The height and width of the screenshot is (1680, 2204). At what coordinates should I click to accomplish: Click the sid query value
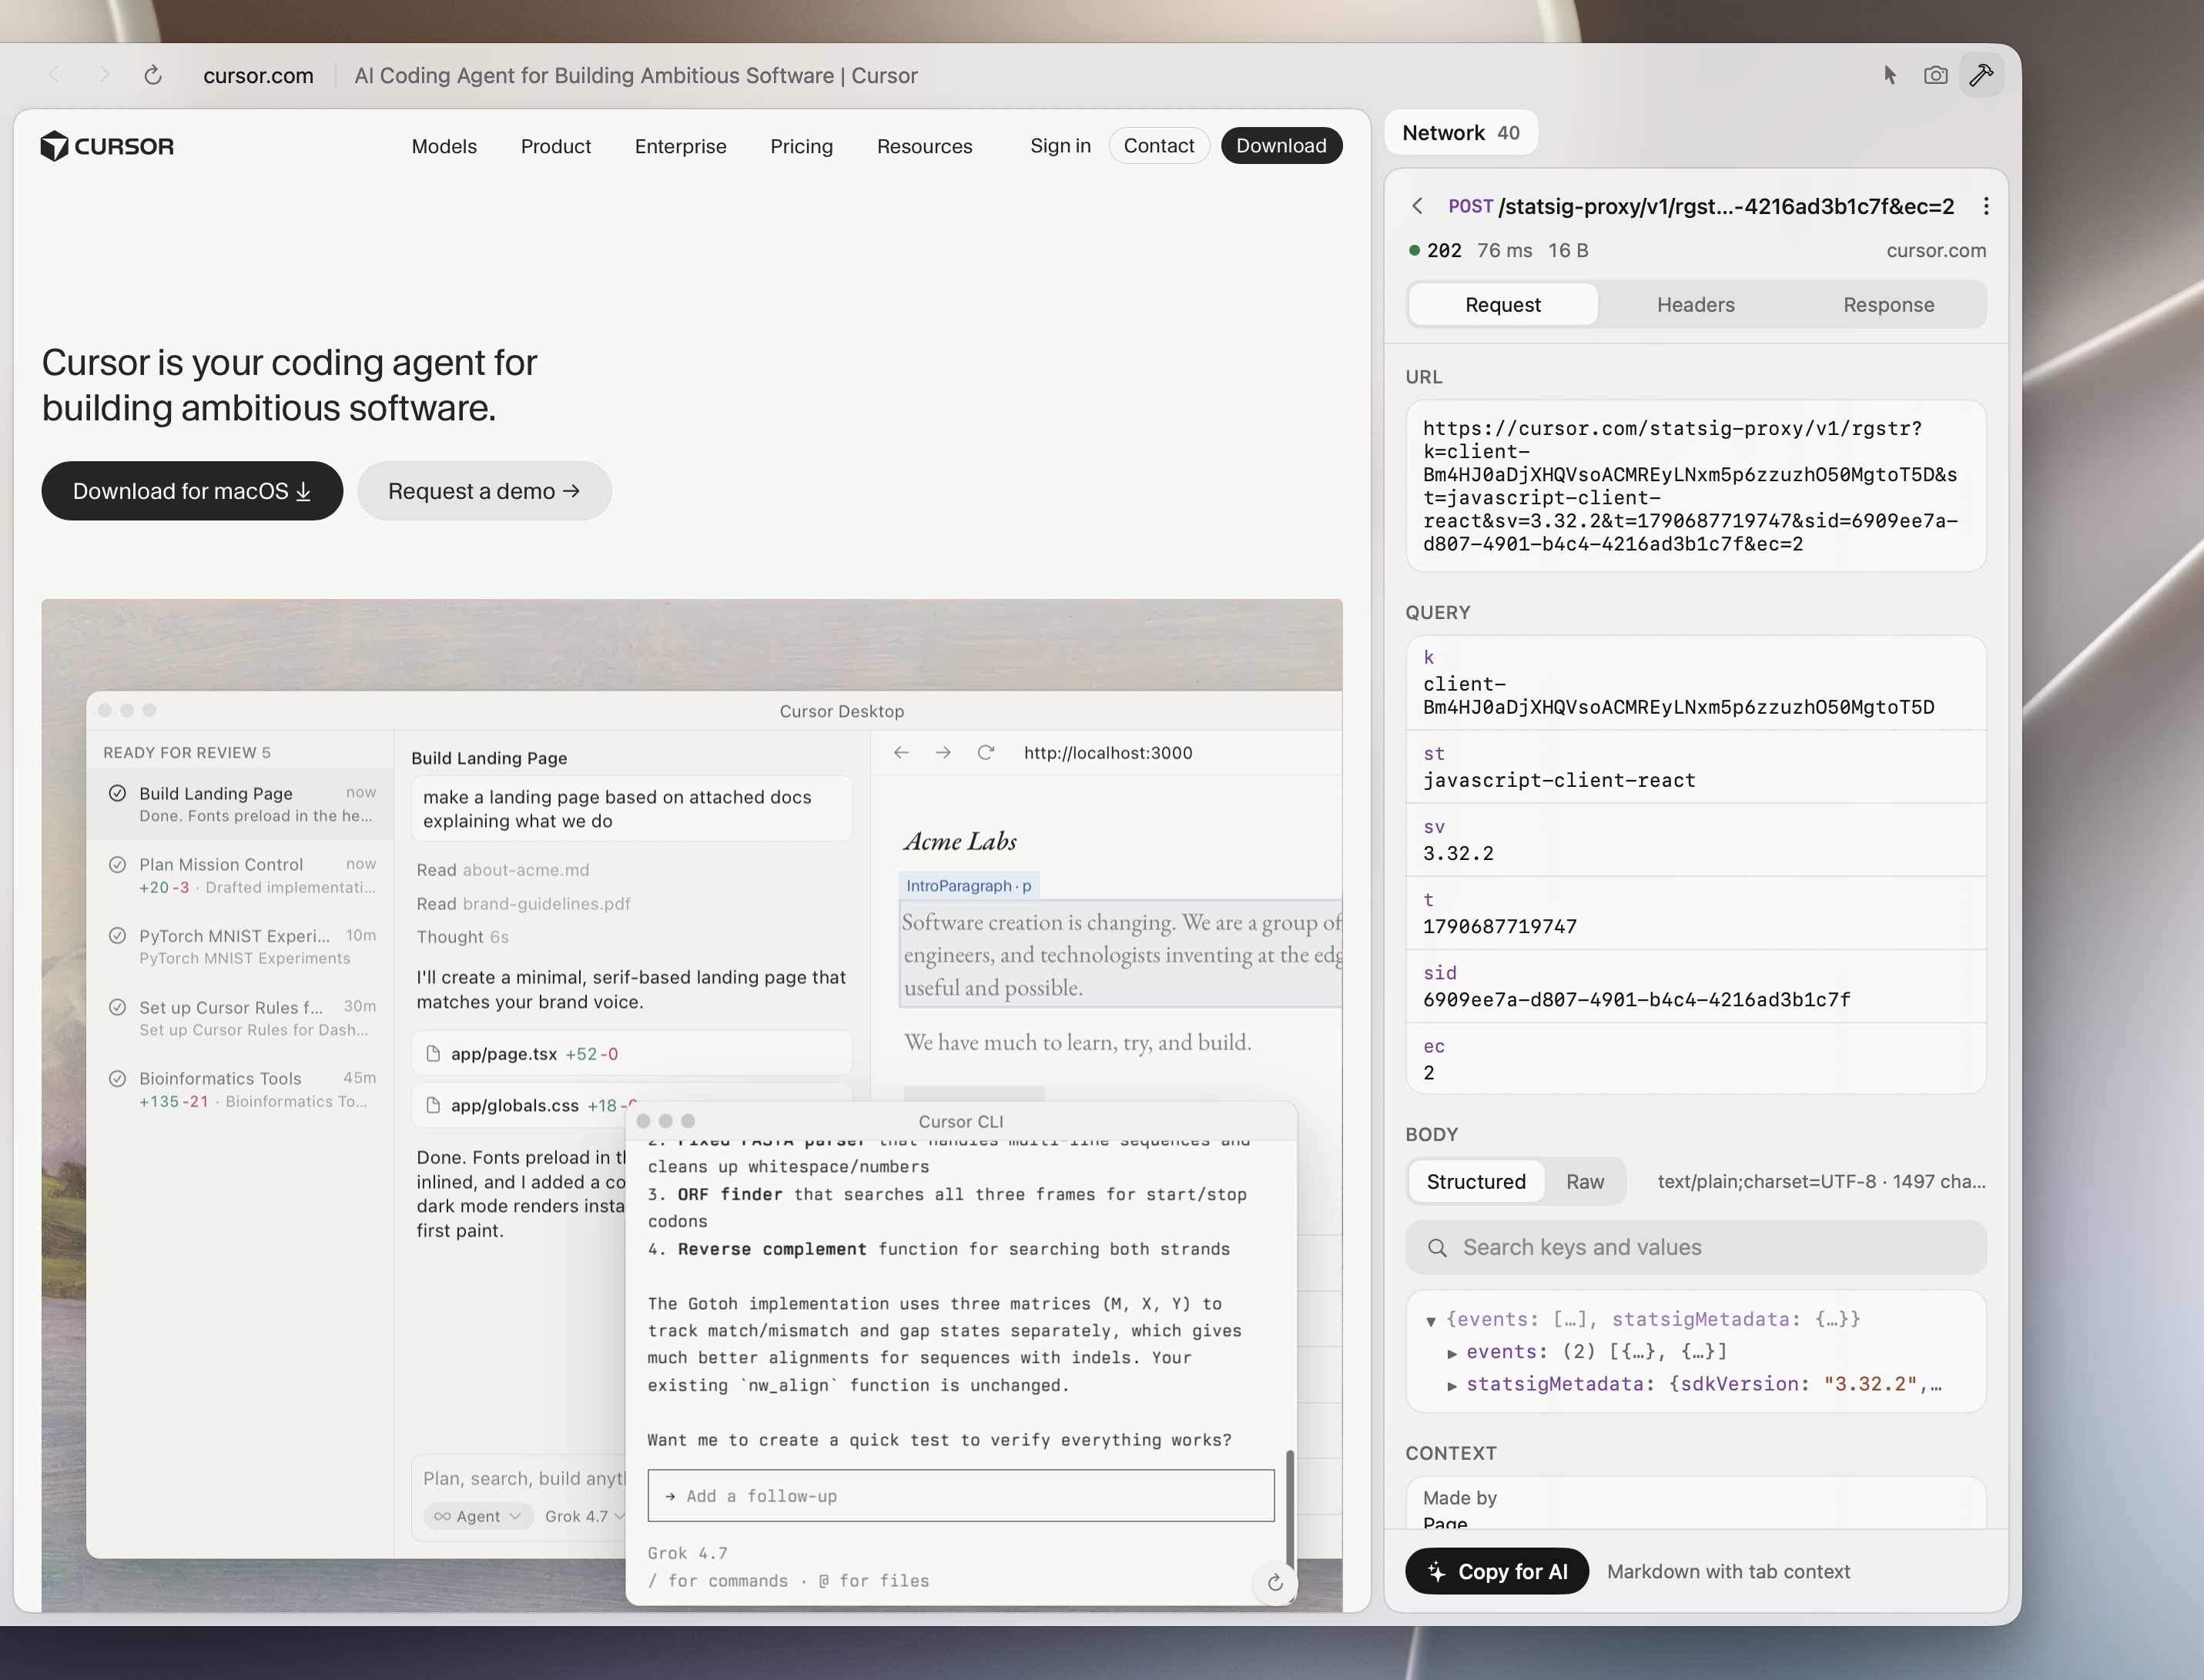click(1636, 999)
